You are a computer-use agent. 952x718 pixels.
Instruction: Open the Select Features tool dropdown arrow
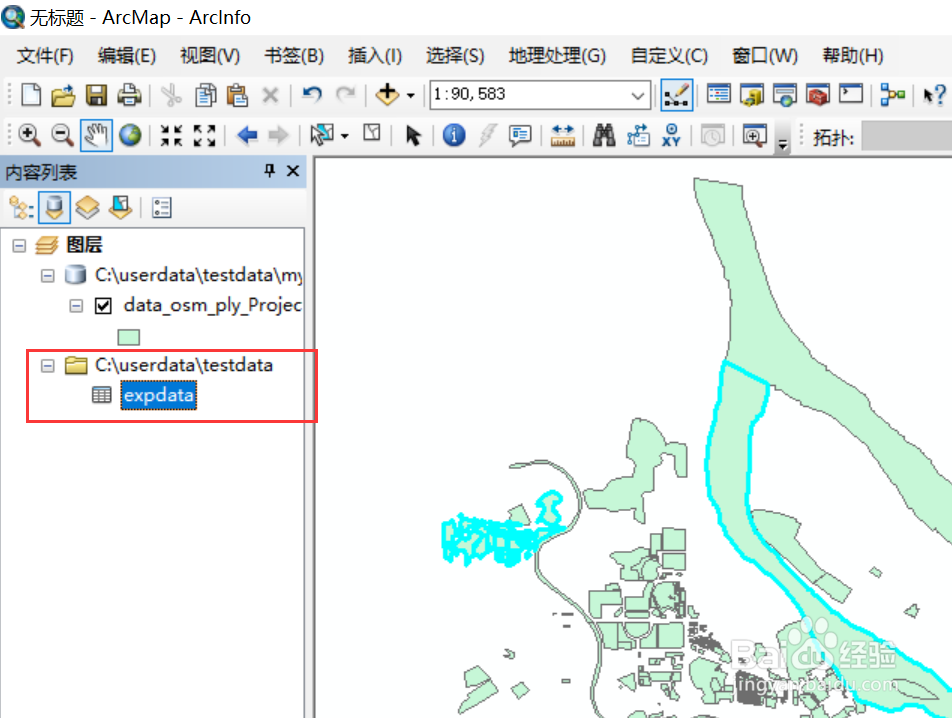pyautogui.click(x=345, y=136)
